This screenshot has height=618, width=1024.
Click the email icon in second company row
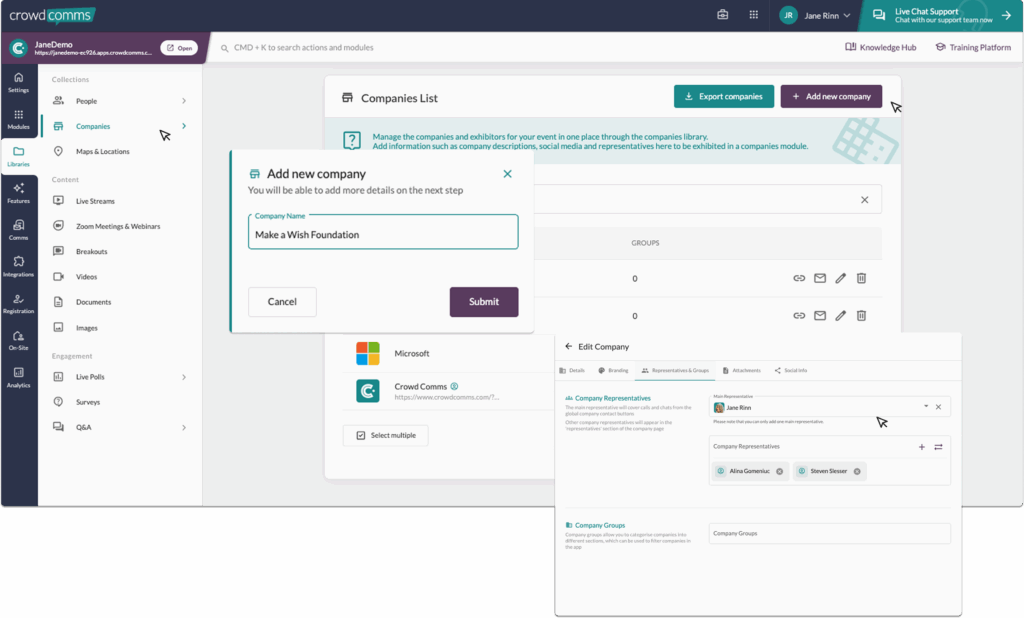(x=820, y=316)
